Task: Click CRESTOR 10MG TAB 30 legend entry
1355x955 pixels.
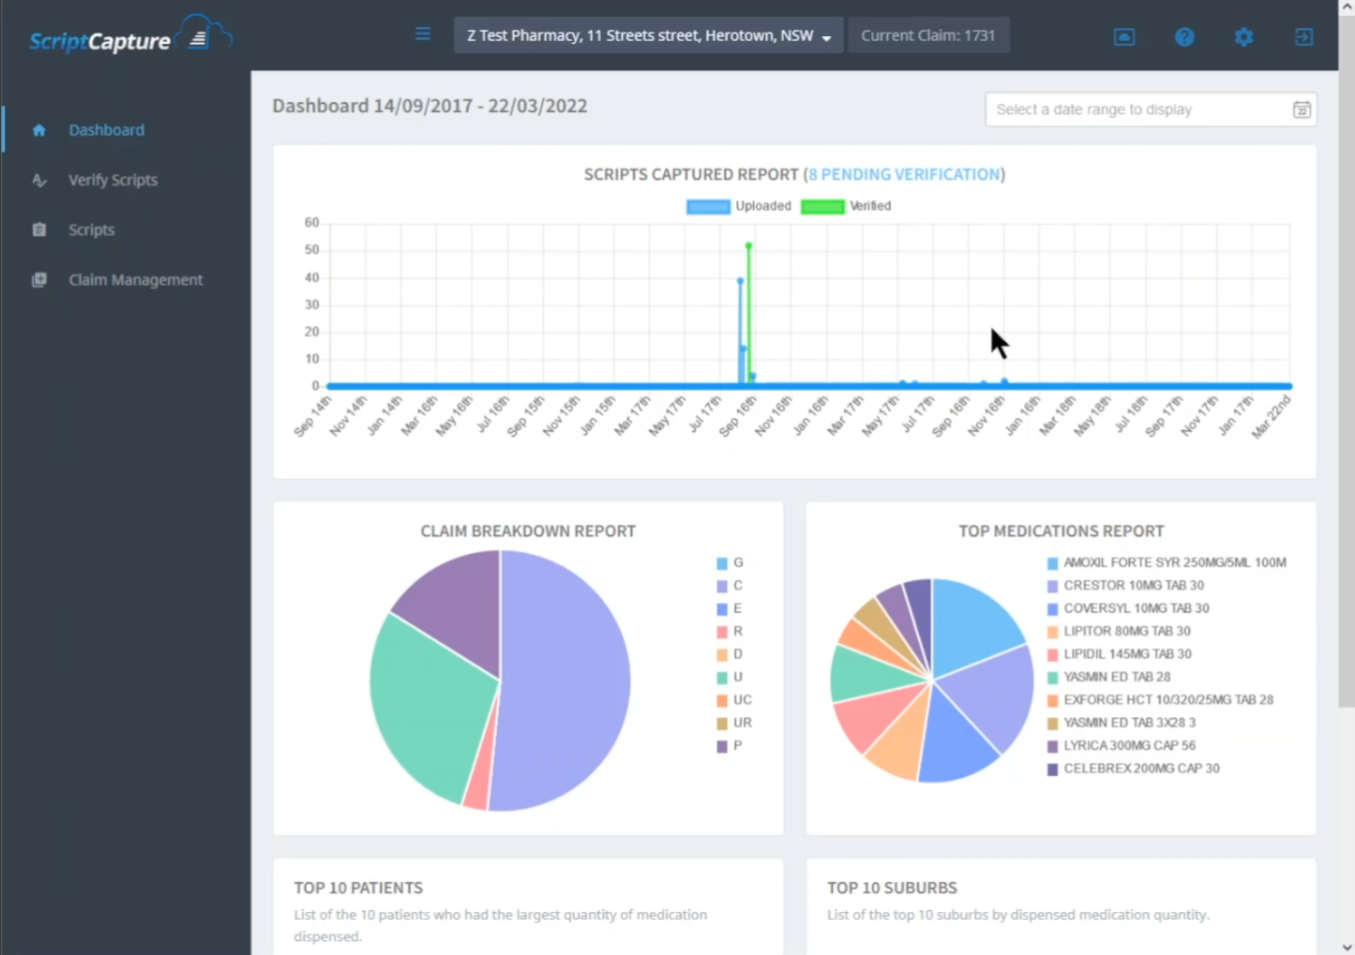Action: pos(1125,586)
